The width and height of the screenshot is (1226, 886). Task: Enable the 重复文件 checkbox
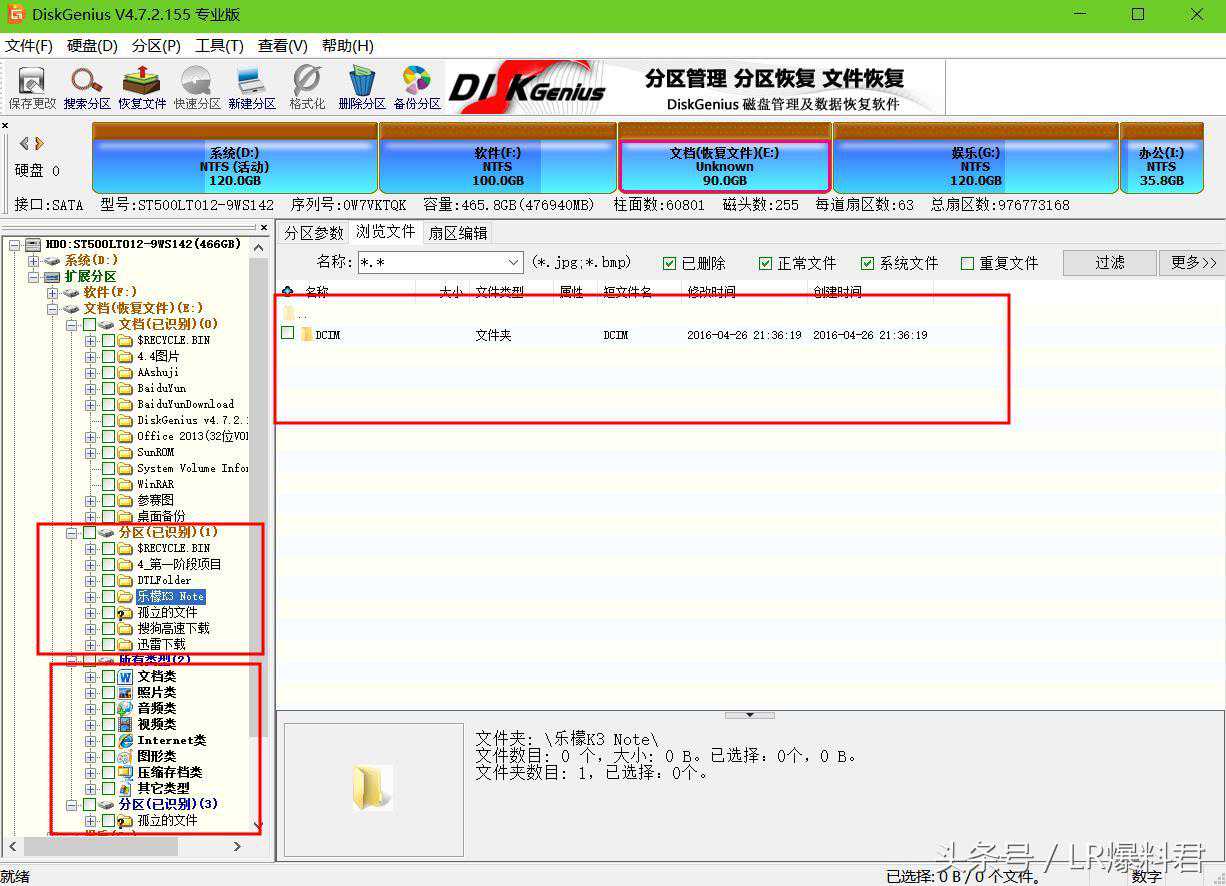967,263
